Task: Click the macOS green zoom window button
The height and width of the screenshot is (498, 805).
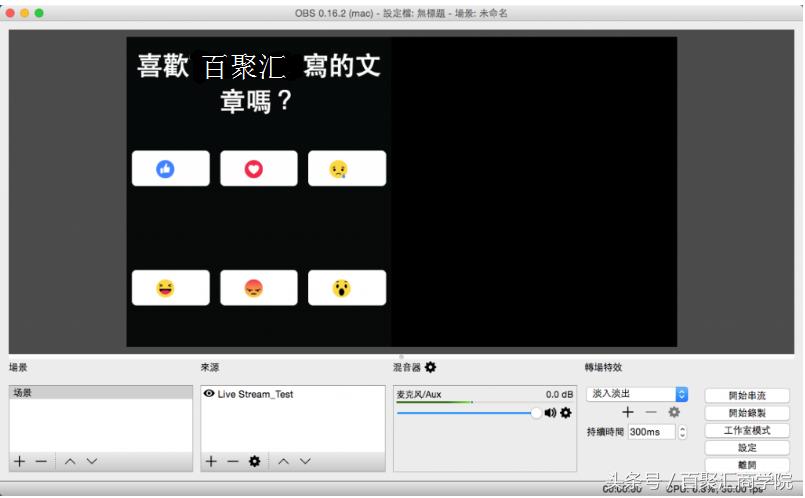Action: [x=39, y=13]
